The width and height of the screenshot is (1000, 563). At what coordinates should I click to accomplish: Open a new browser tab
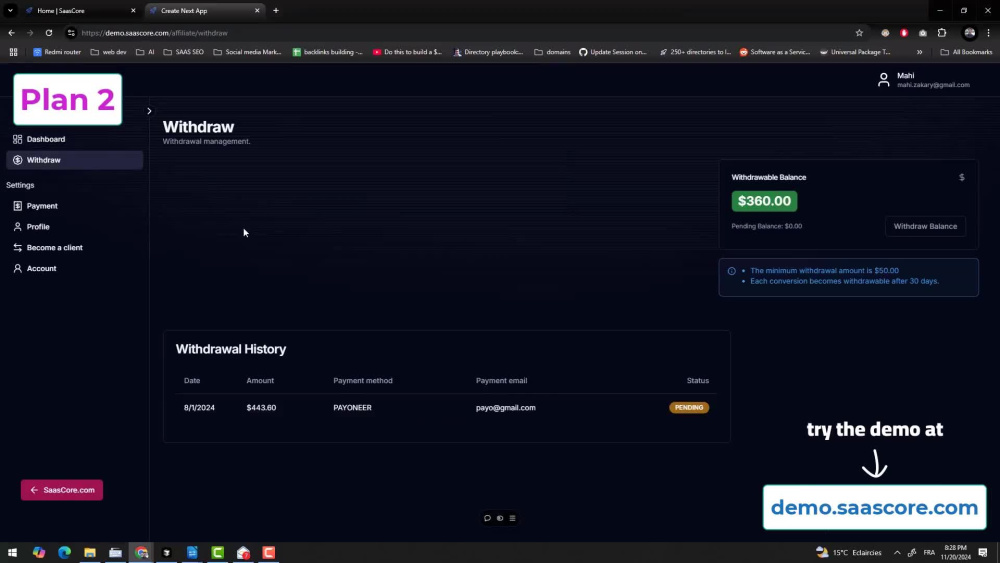coord(276,11)
